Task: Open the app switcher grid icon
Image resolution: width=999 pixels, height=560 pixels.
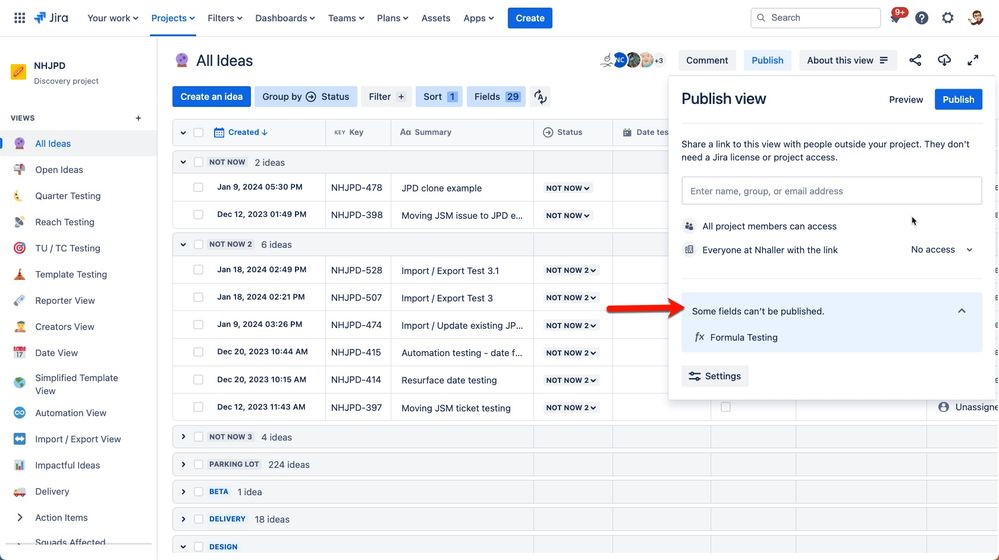Action: coord(20,18)
